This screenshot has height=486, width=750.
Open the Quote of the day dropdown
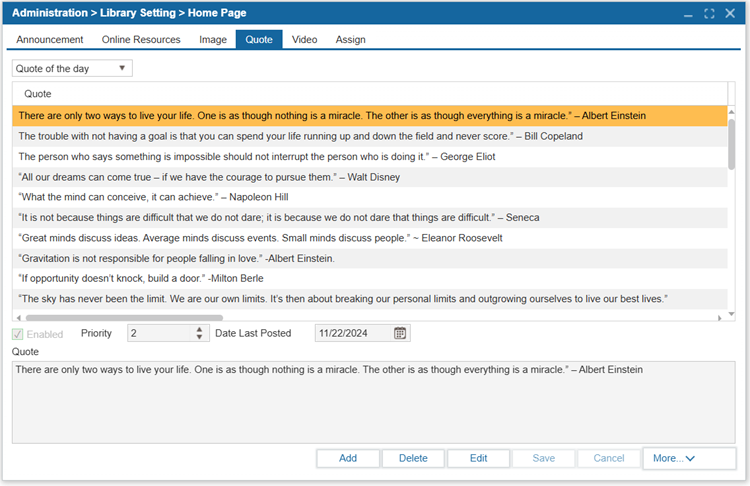tap(72, 68)
